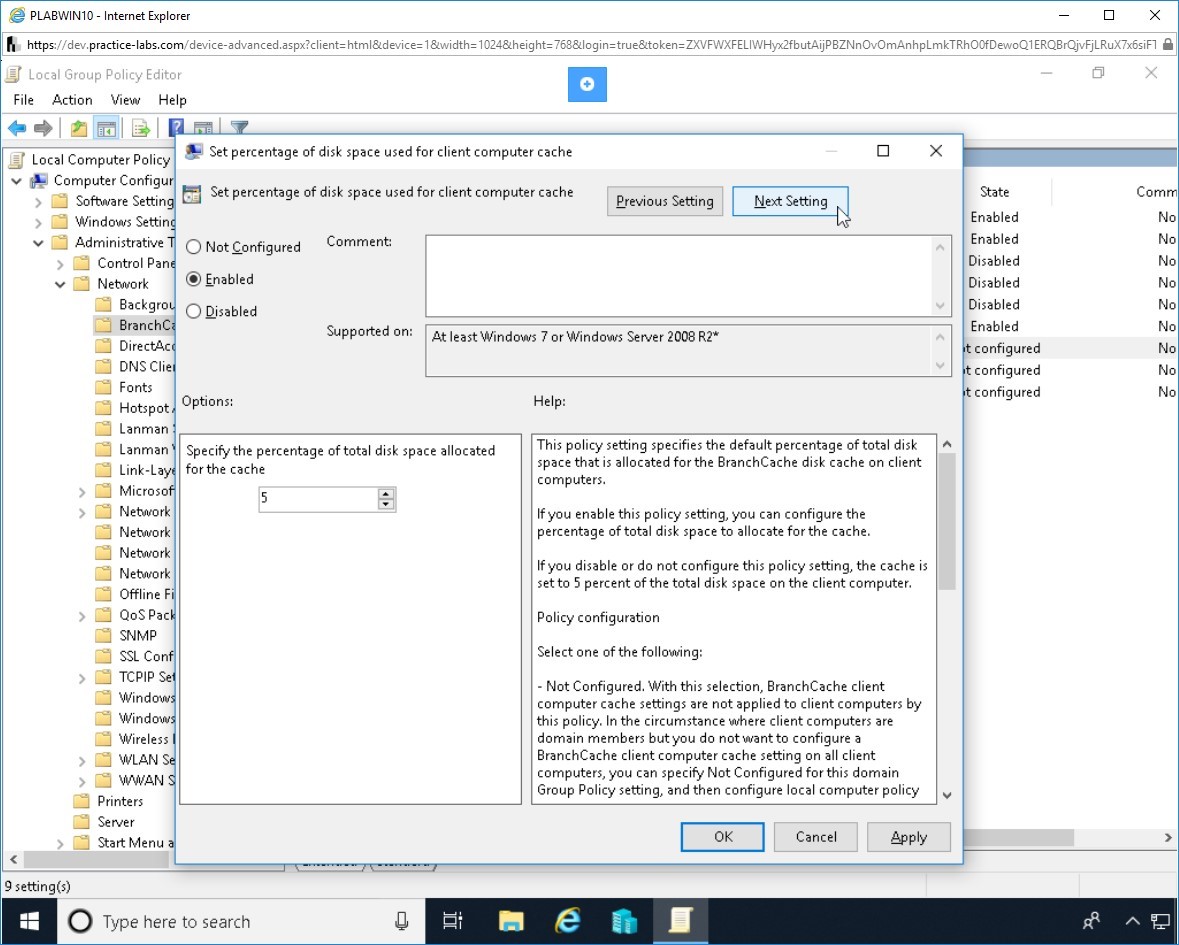Click the Printers folder icon in tree
The height and width of the screenshot is (945, 1179).
81,801
